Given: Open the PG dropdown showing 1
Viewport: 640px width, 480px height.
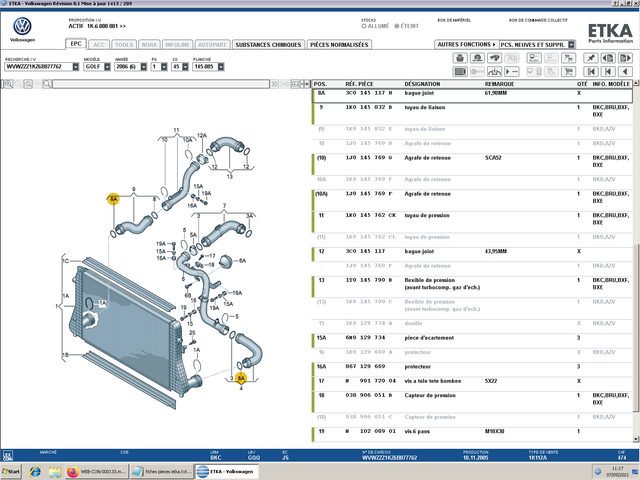Looking at the screenshot, I should pos(164,67).
